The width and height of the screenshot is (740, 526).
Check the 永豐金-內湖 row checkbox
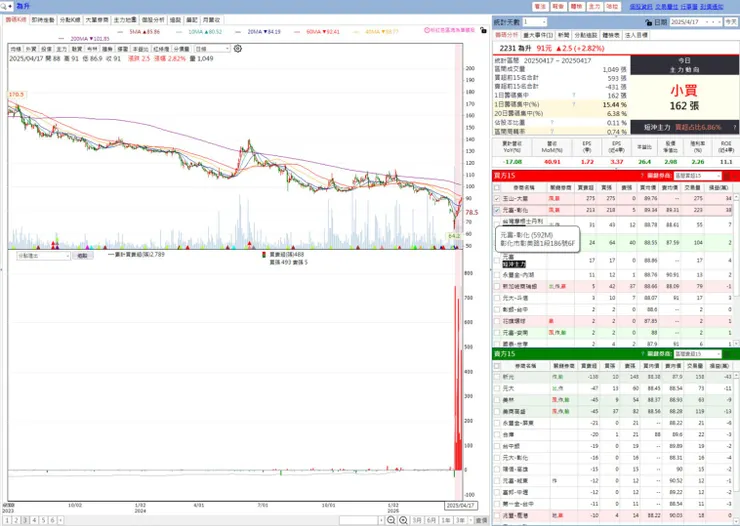point(497,275)
